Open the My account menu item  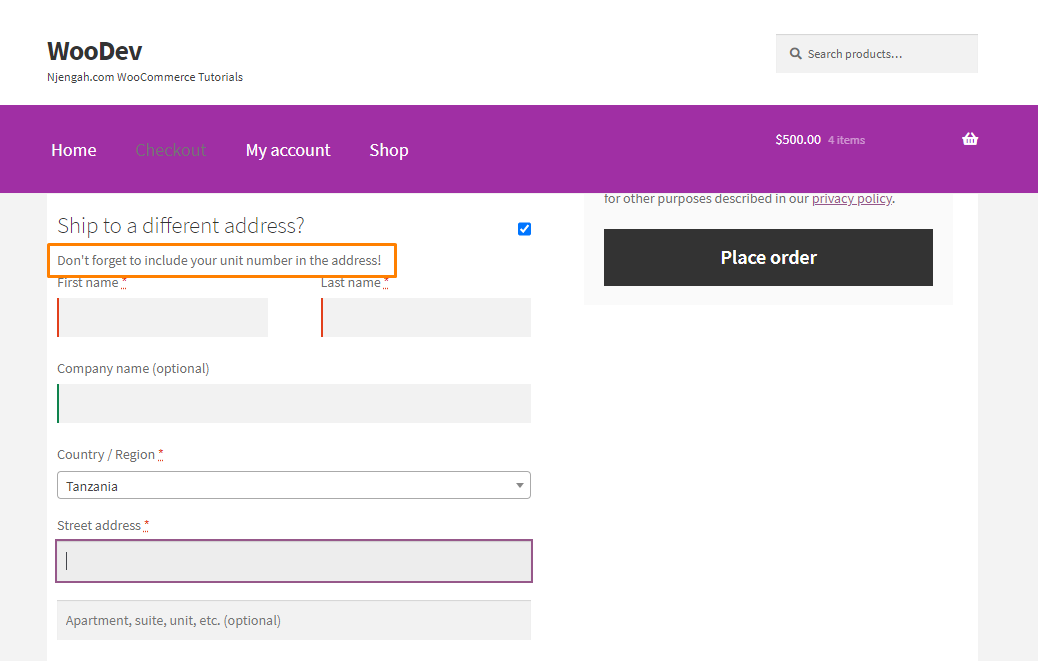pos(288,150)
